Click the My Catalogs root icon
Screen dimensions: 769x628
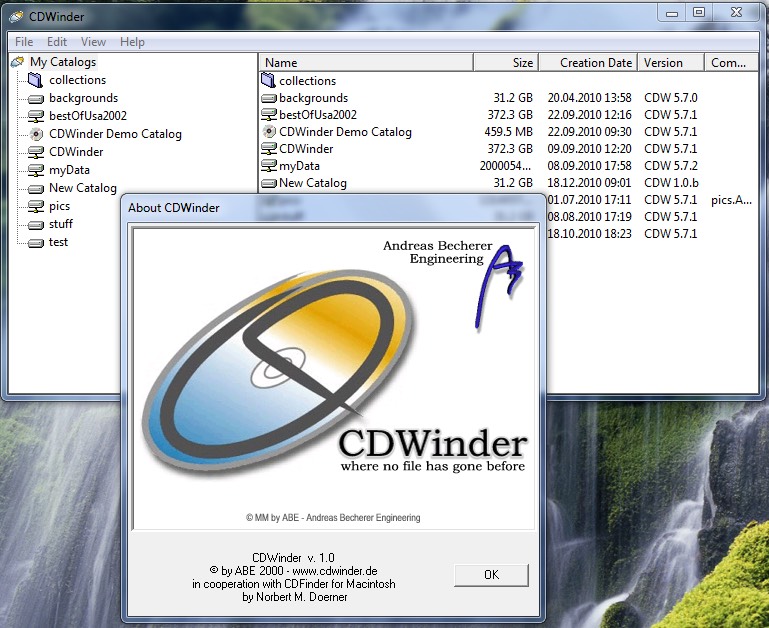[18, 62]
